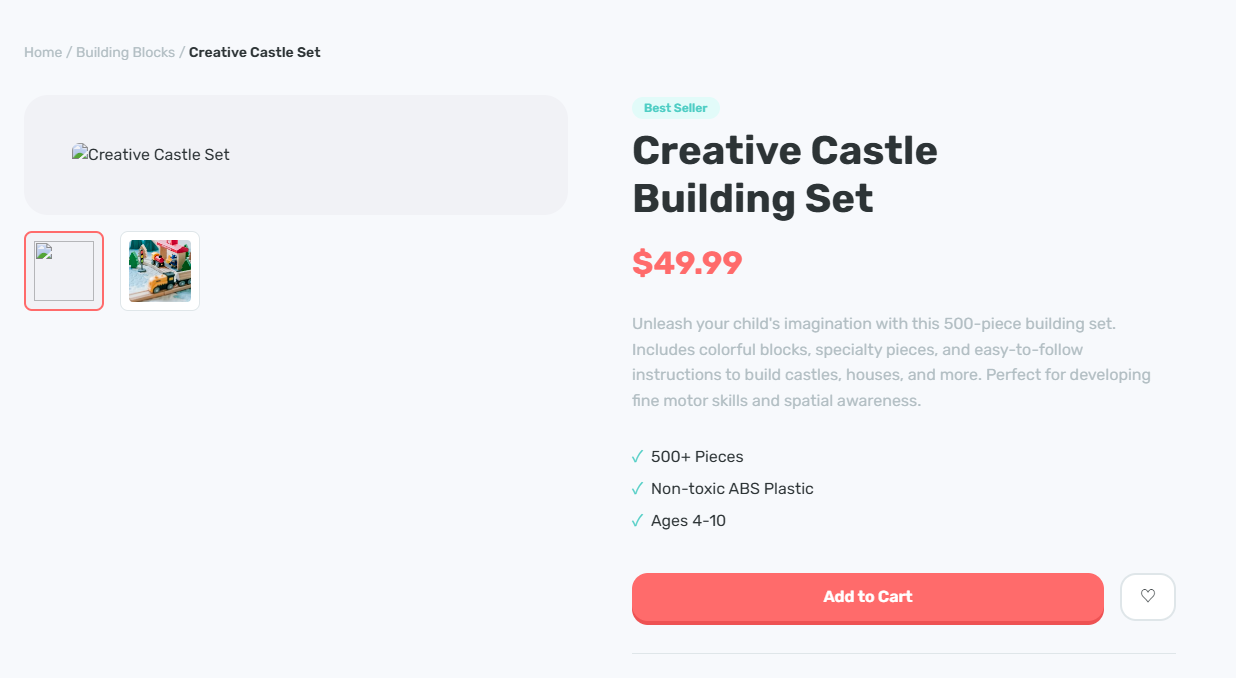Click the Ages 4-10 feature text

[688, 521]
